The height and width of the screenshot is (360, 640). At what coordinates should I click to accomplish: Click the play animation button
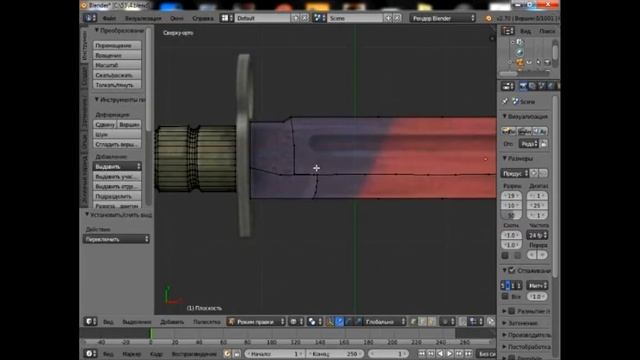[x=449, y=354]
